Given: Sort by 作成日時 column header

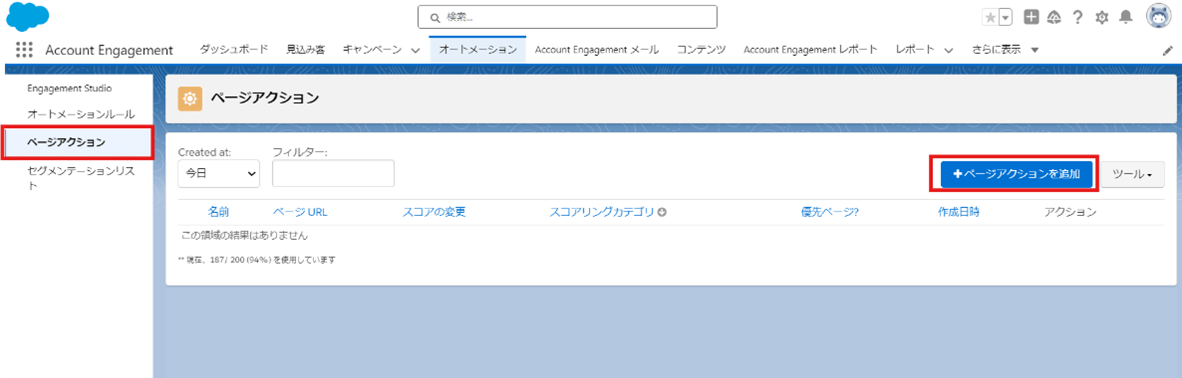Looking at the screenshot, I should coord(959,212).
